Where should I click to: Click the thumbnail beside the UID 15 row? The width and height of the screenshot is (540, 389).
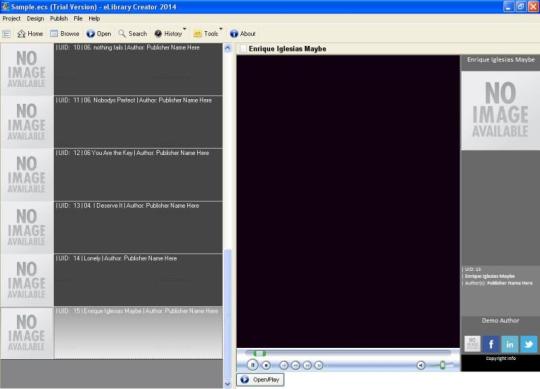click(27, 333)
